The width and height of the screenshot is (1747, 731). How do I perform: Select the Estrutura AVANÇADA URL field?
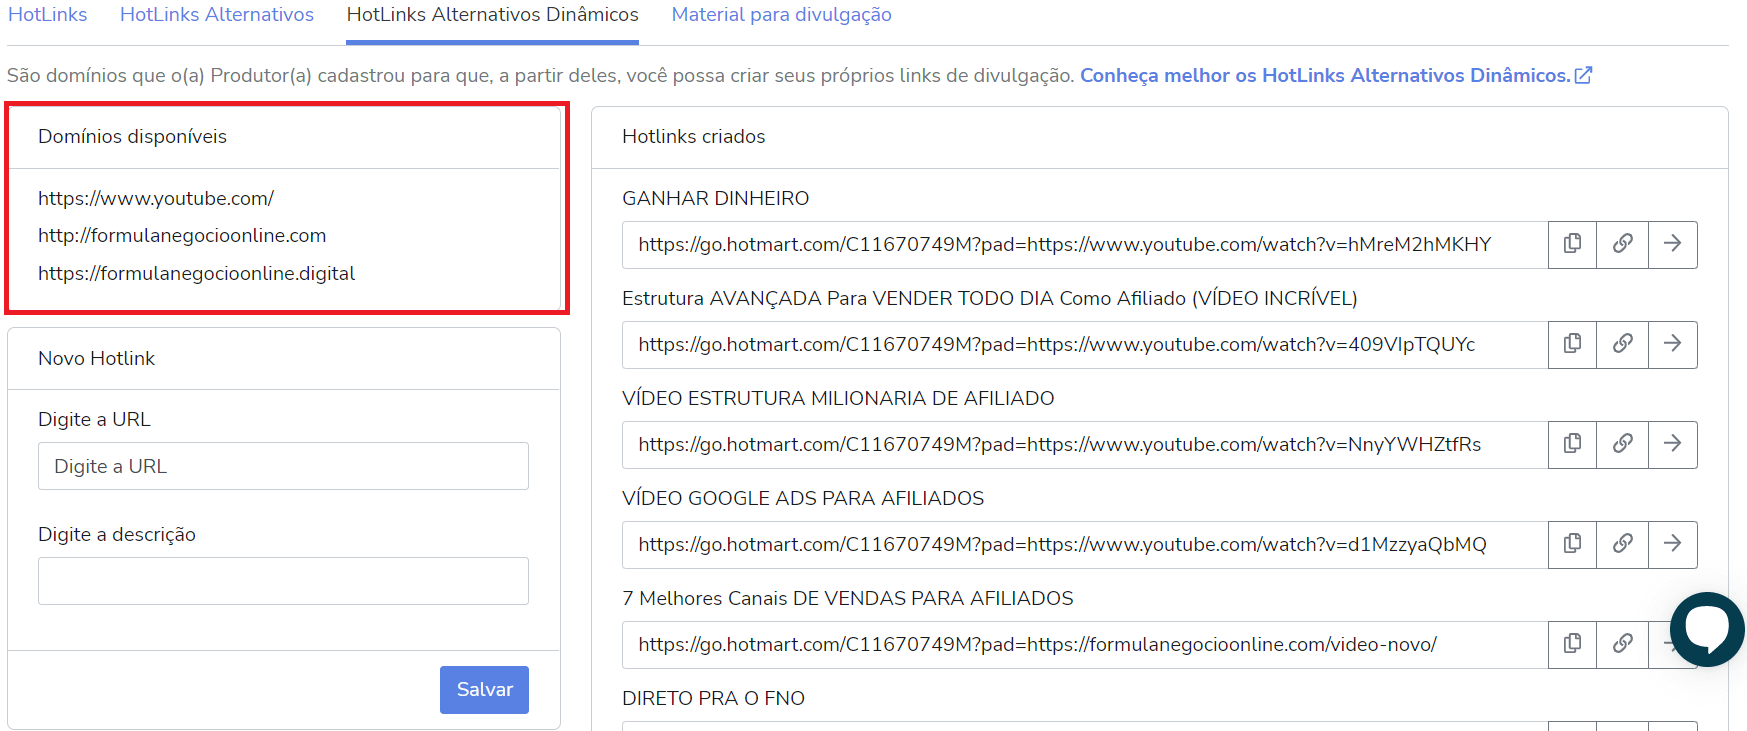tap(1085, 345)
